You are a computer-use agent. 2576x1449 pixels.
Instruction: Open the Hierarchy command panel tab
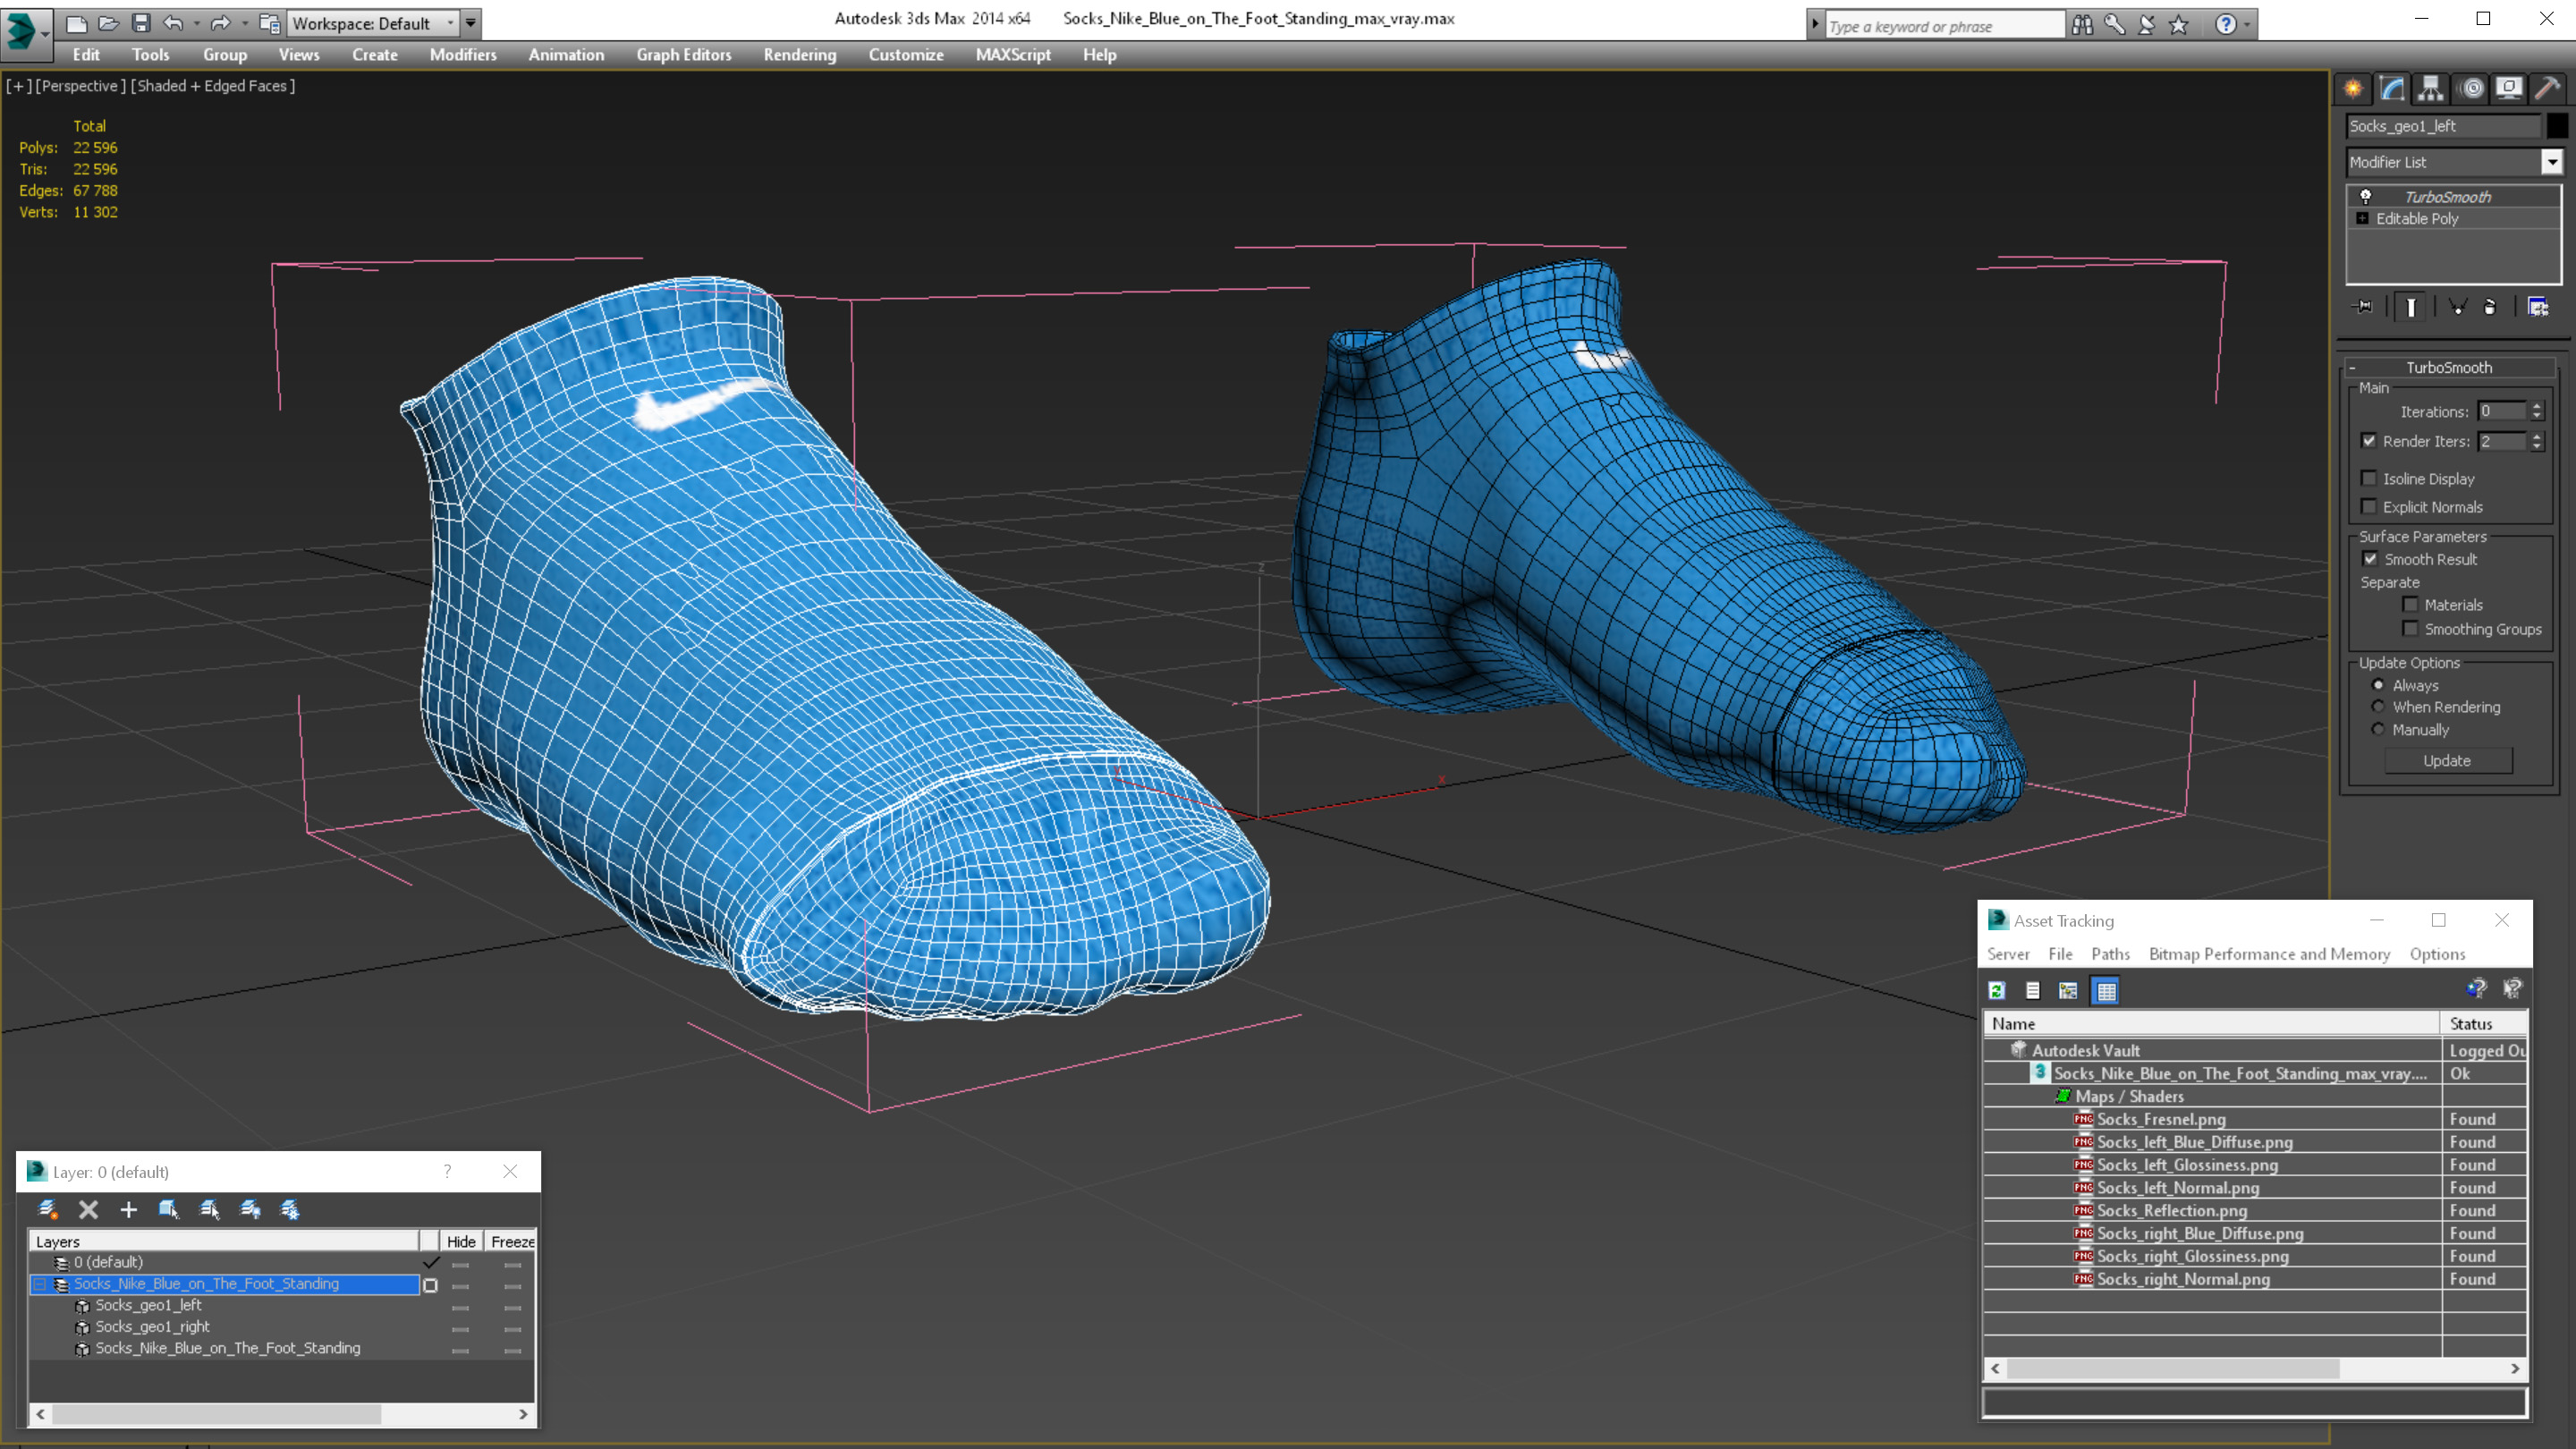tap(2431, 89)
